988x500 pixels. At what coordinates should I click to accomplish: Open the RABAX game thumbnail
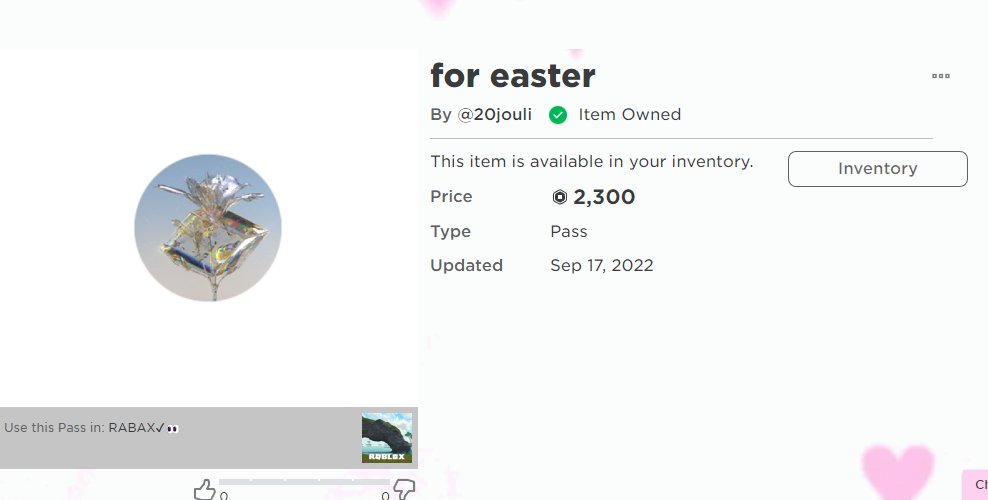pyautogui.click(x=387, y=438)
